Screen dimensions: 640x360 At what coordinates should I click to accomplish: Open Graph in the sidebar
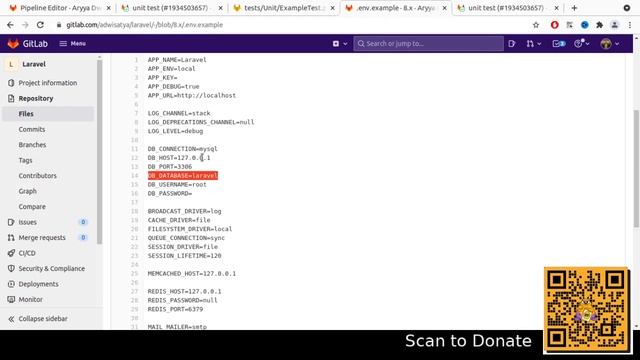(x=27, y=191)
